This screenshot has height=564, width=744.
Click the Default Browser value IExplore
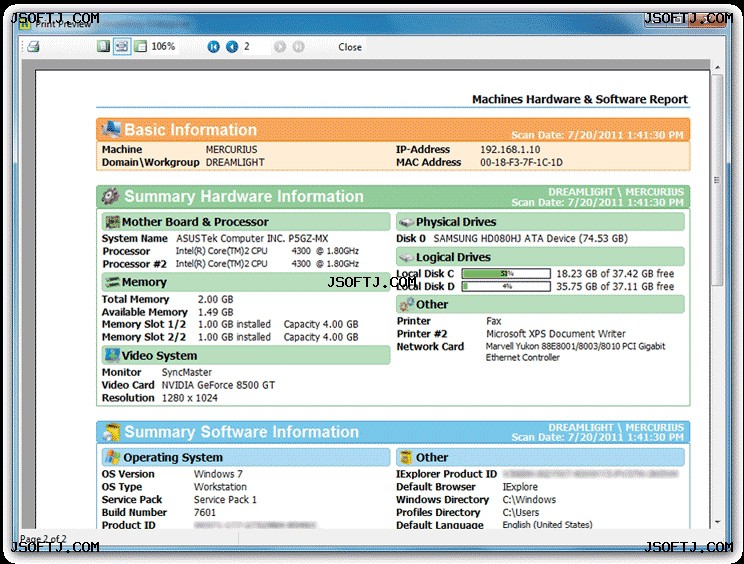(x=520, y=487)
